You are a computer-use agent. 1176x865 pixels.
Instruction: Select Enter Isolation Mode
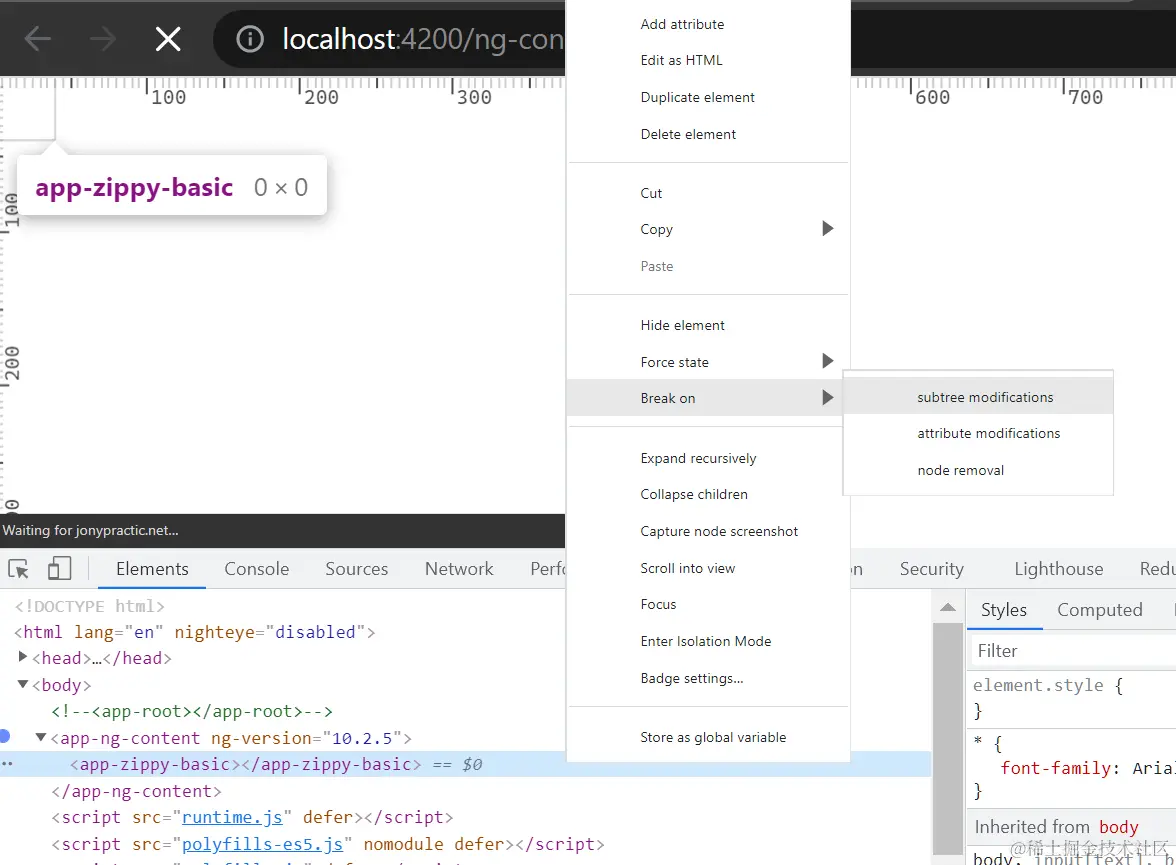pyautogui.click(x=706, y=641)
